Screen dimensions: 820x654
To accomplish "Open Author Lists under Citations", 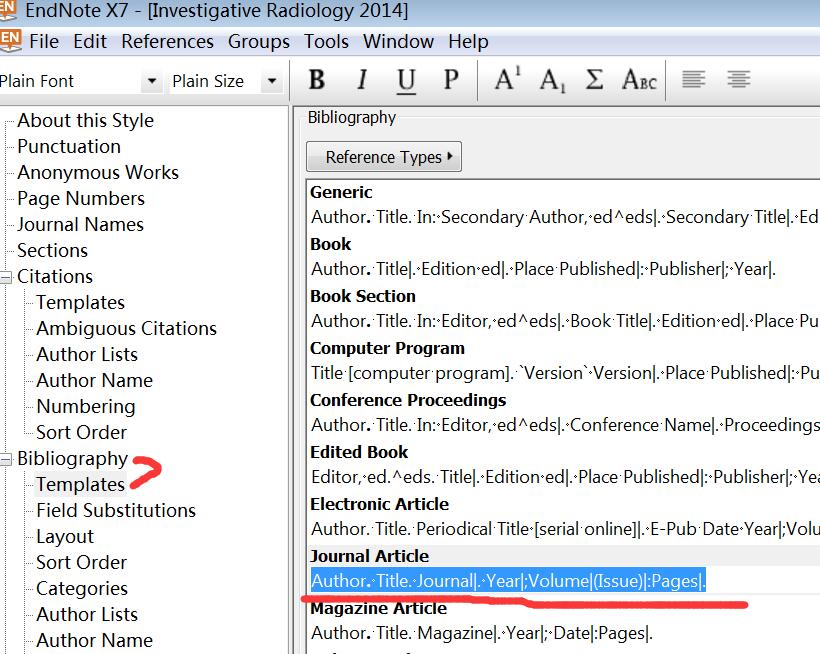I will (87, 354).
